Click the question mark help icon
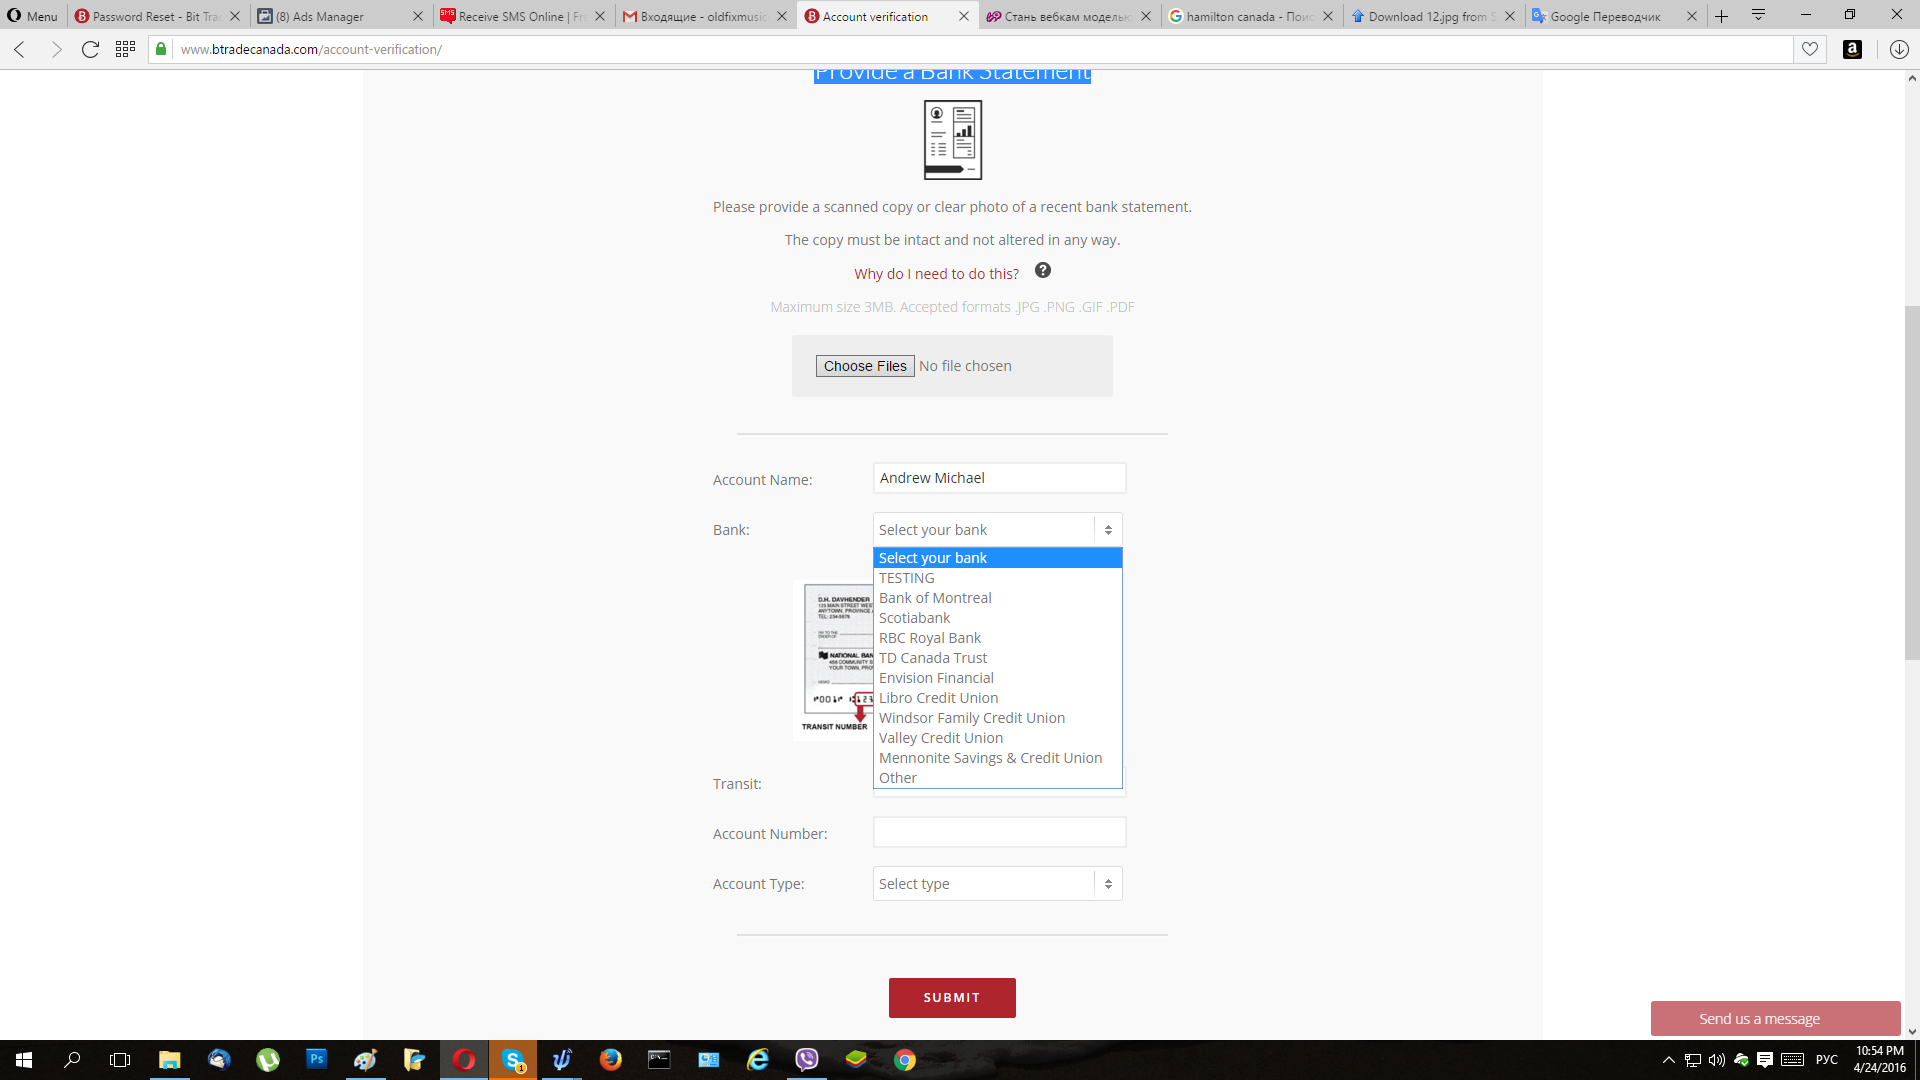Viewport: 1920px width, 1080px height. (1043, 270)
